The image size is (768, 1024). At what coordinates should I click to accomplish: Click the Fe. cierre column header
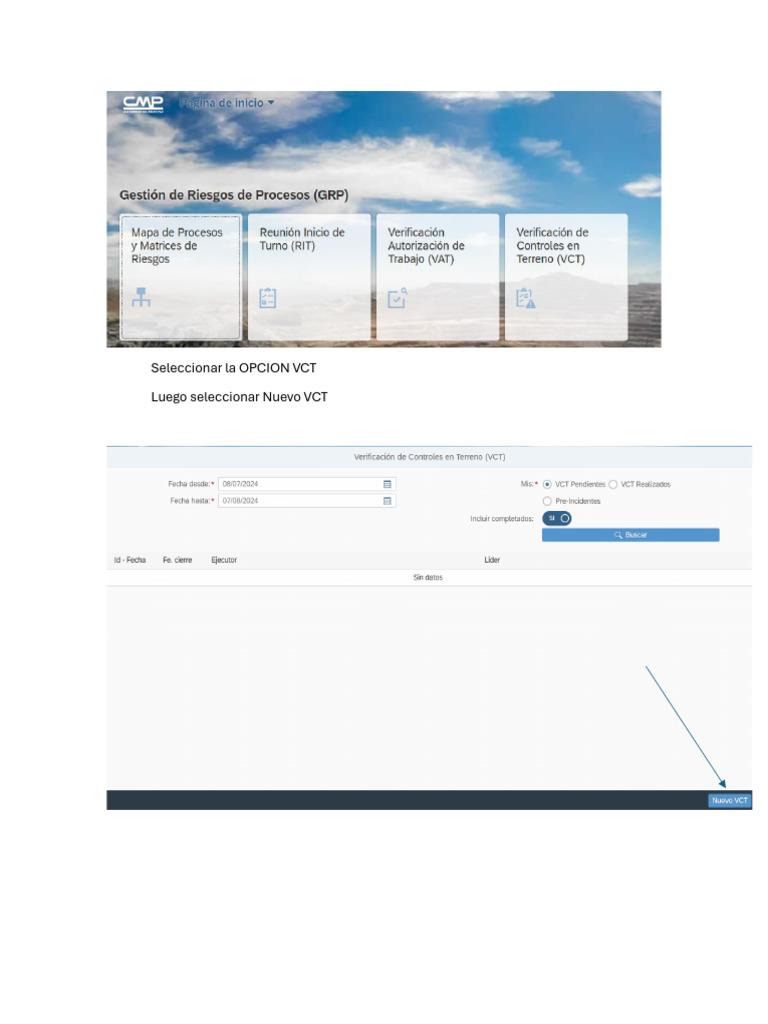178,560
